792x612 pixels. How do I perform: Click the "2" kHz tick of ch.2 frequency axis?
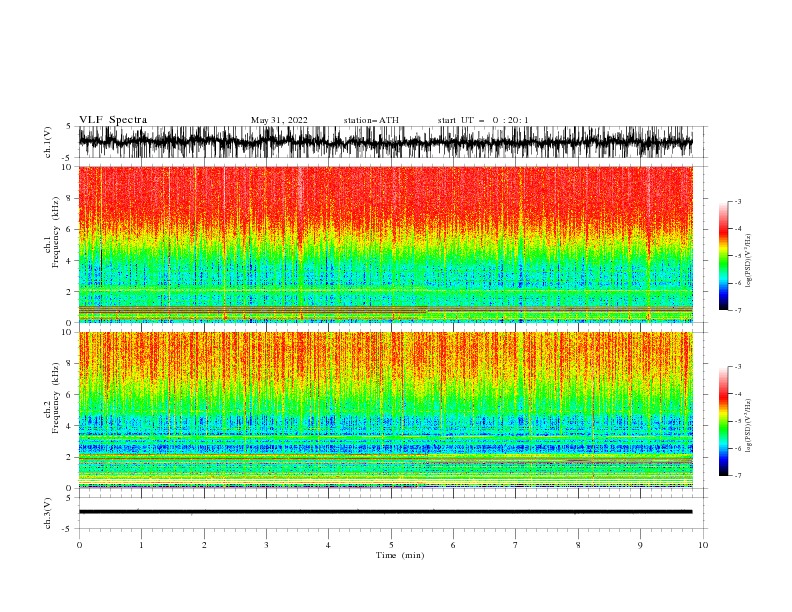tap(69, 457)
